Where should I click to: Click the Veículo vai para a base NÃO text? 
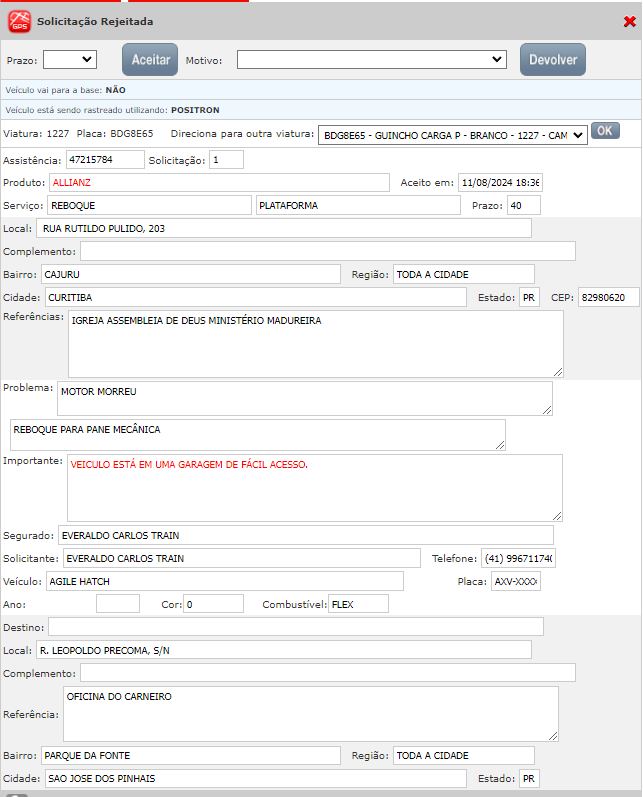(x=66, y=90)
